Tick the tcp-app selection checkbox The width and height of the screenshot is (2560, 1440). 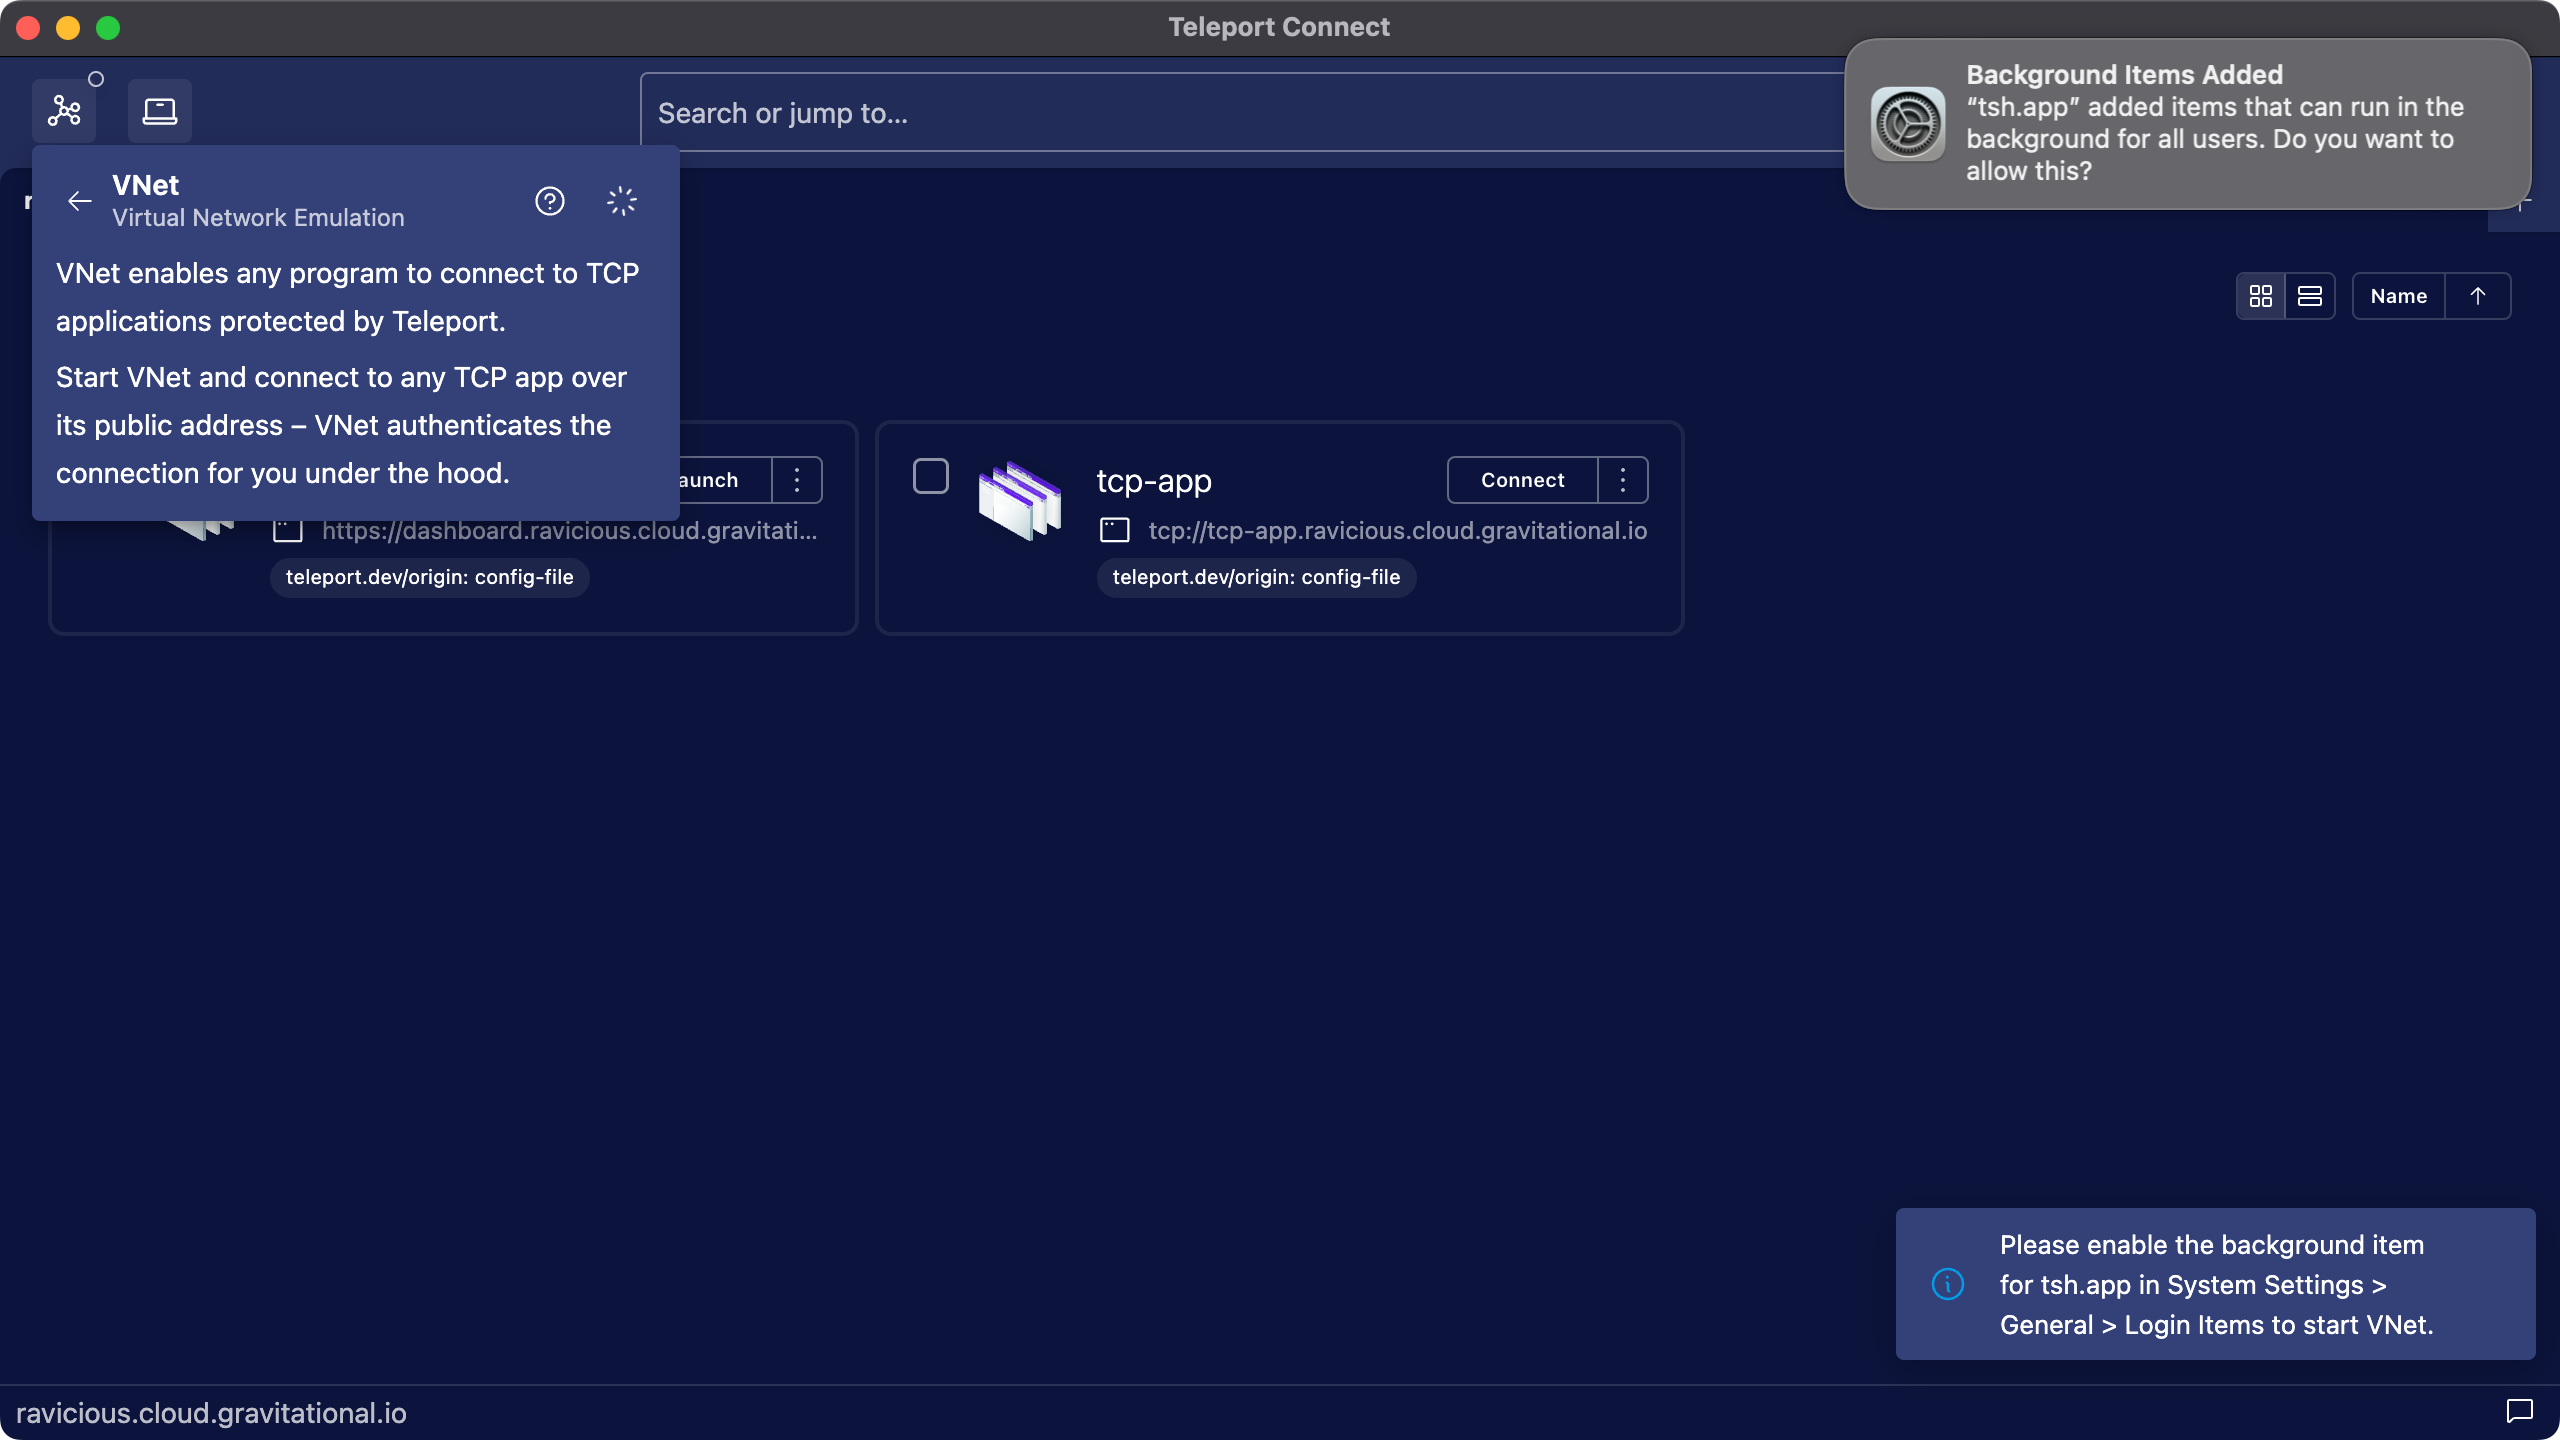tap(931, 476)
